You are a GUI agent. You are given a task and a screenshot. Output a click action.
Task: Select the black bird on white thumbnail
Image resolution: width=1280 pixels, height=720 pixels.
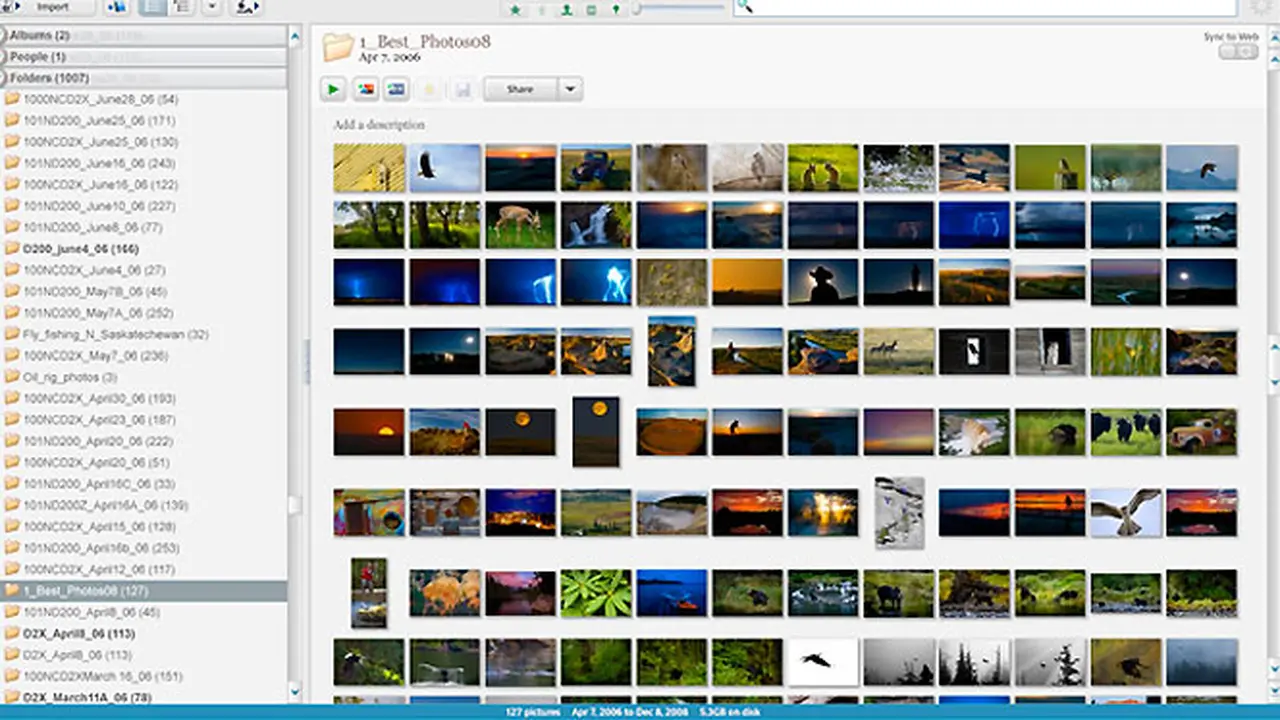click(x=823, y=662)
